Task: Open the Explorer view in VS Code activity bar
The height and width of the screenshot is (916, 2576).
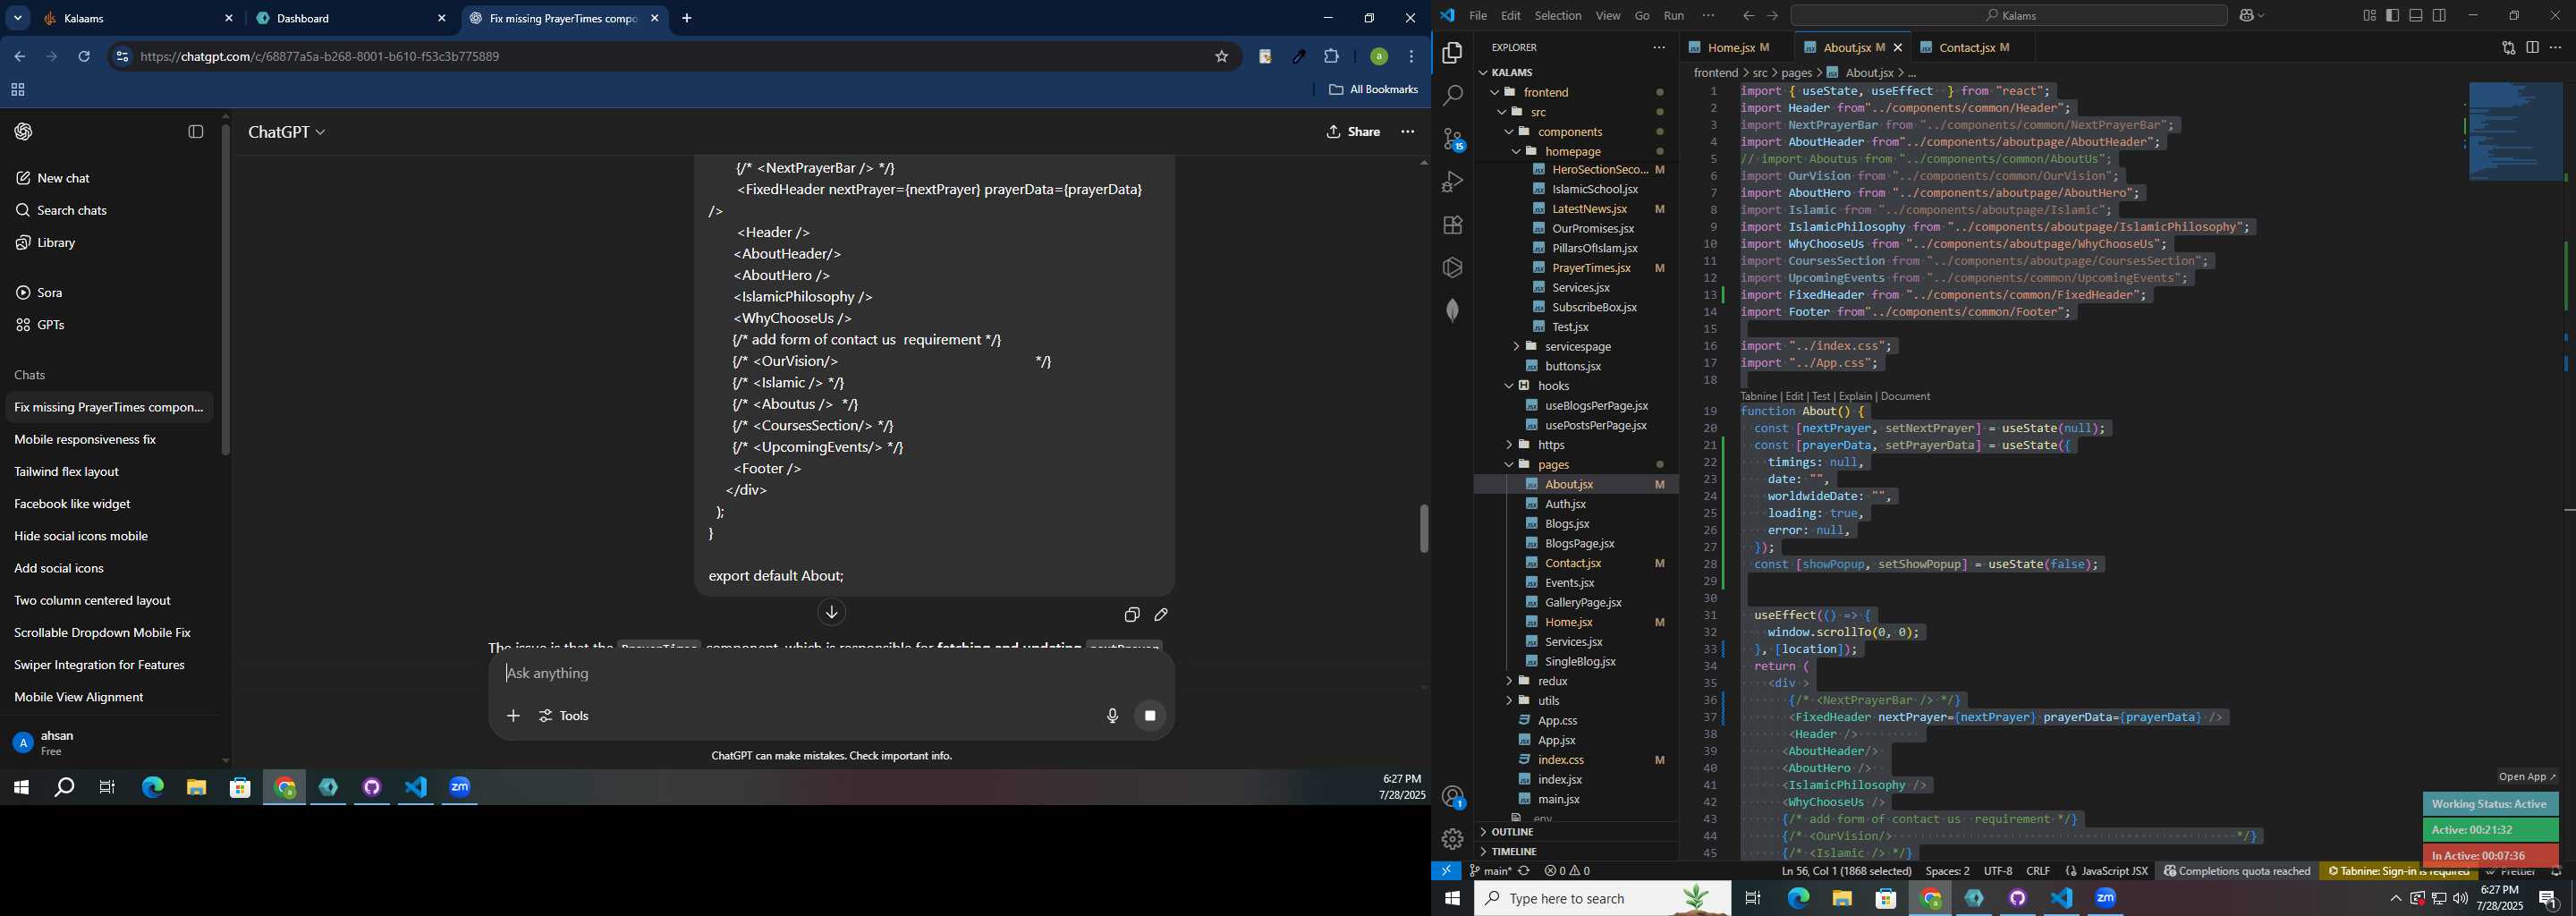Action: [1452, 53]
